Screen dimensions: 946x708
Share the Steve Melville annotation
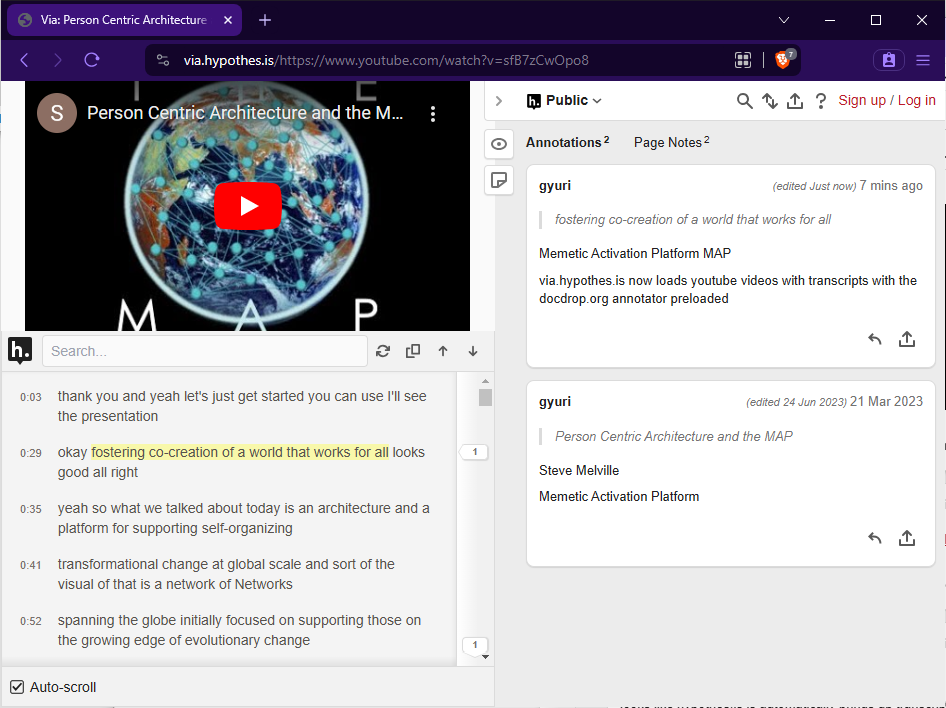click(907, 538)
